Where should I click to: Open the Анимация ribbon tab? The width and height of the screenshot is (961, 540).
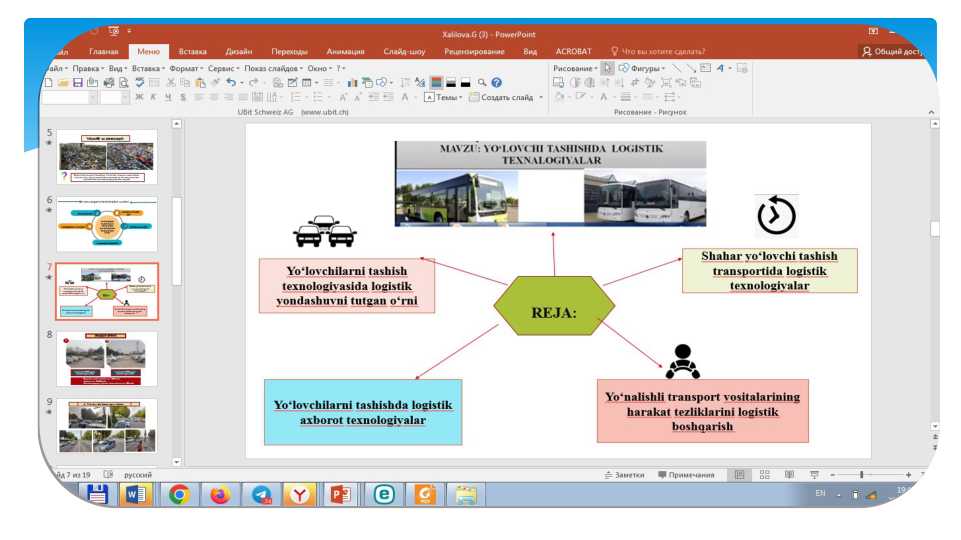(345, 51)
